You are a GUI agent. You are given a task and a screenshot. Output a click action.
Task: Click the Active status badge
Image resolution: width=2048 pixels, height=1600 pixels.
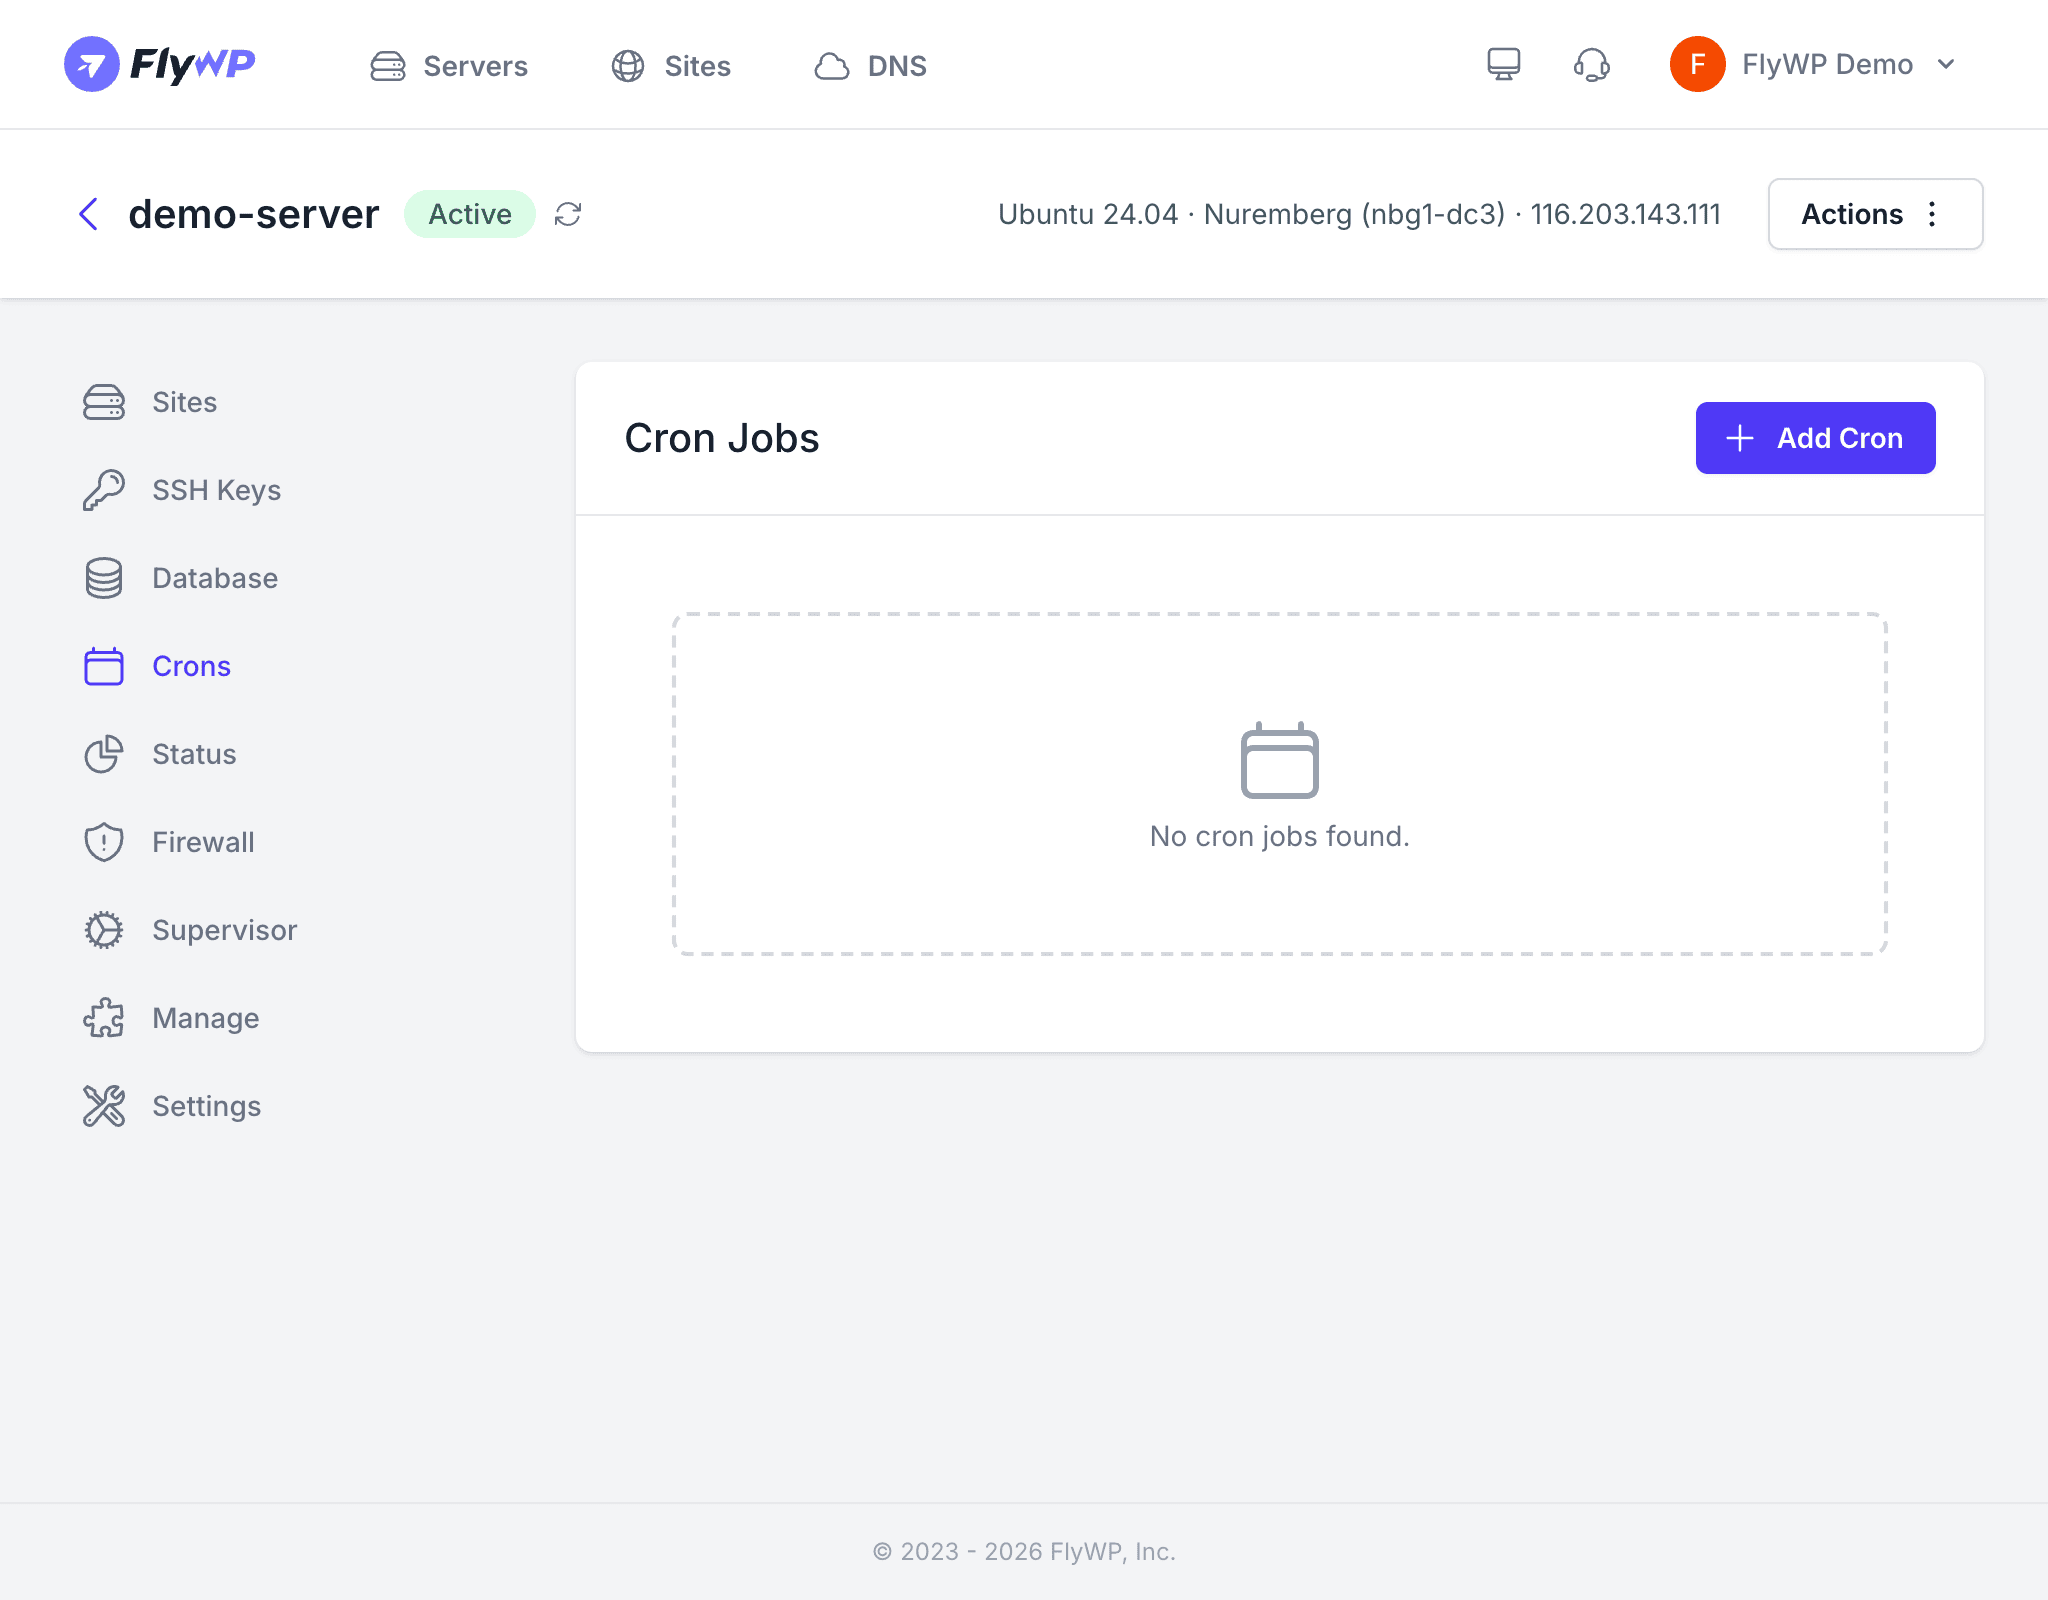click(x=470, y=214)
